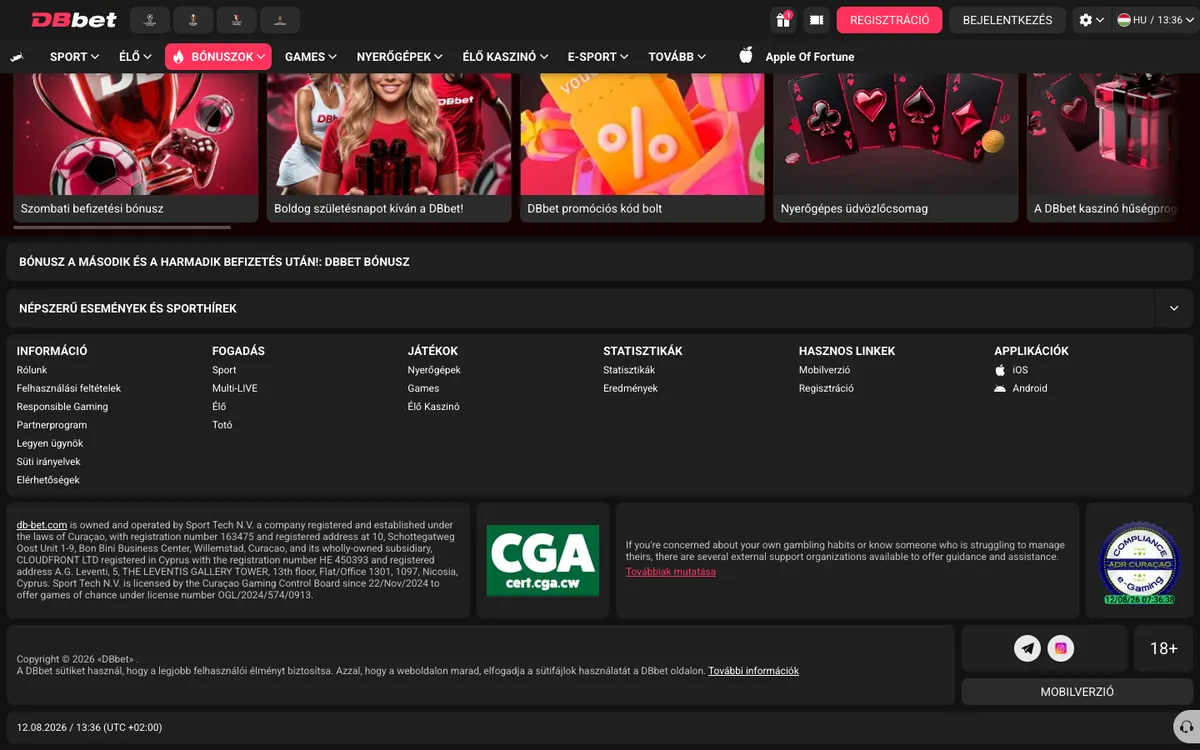Open the fourth tournament shortcut icon
The height and width of the screenshot is (750, 1200).
pyautogui.click(x=279, y=19)
